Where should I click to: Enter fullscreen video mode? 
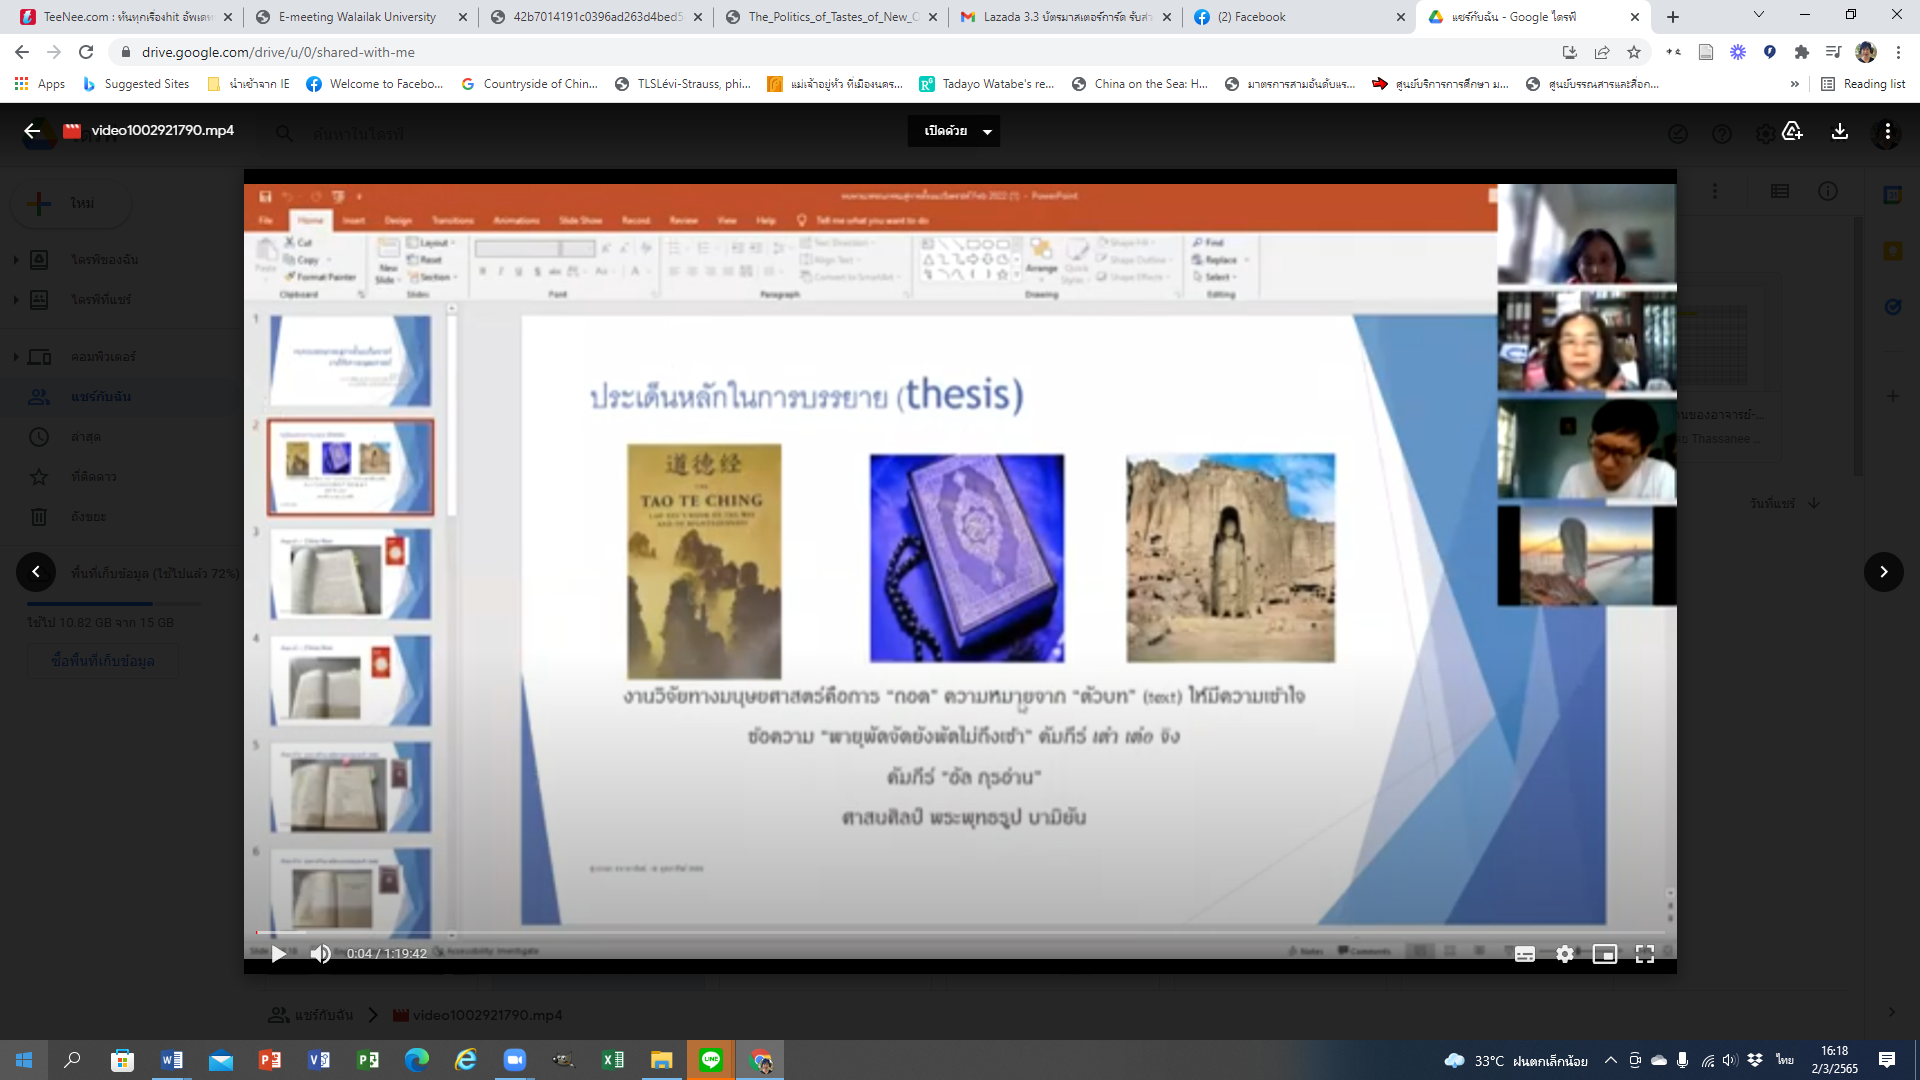(1645, 954)
